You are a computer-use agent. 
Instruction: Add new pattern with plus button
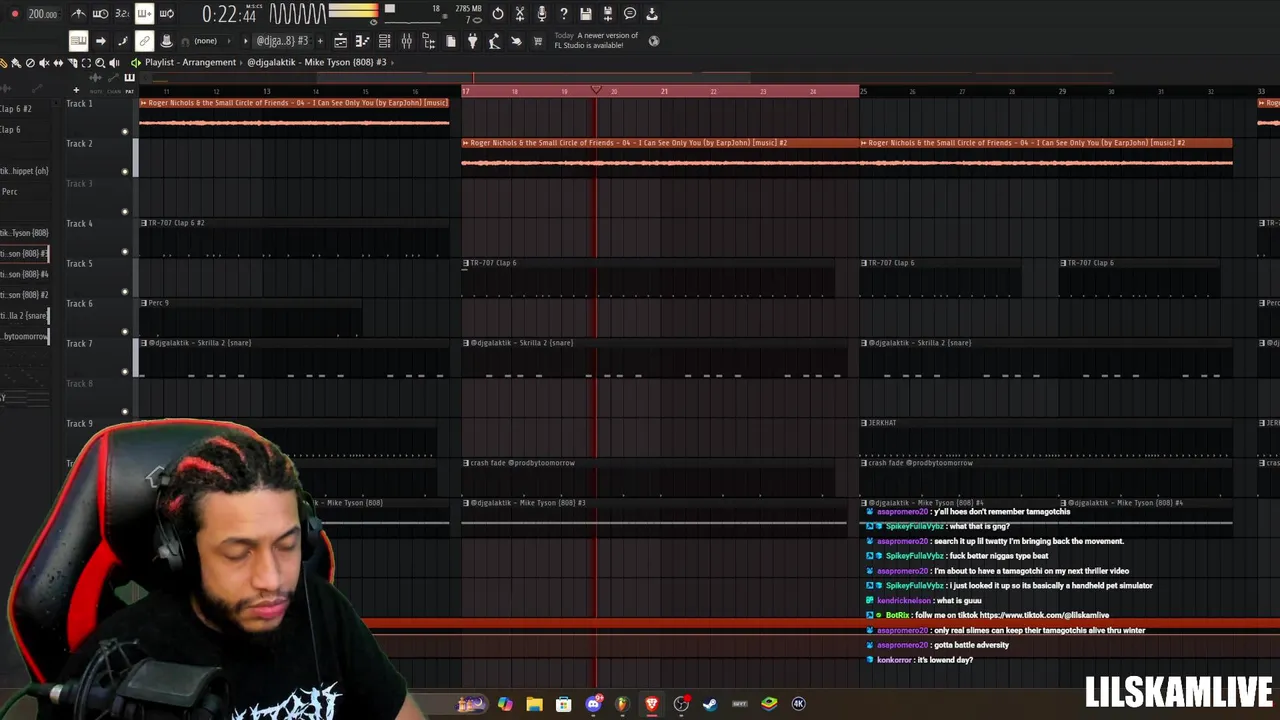[320, 41]
